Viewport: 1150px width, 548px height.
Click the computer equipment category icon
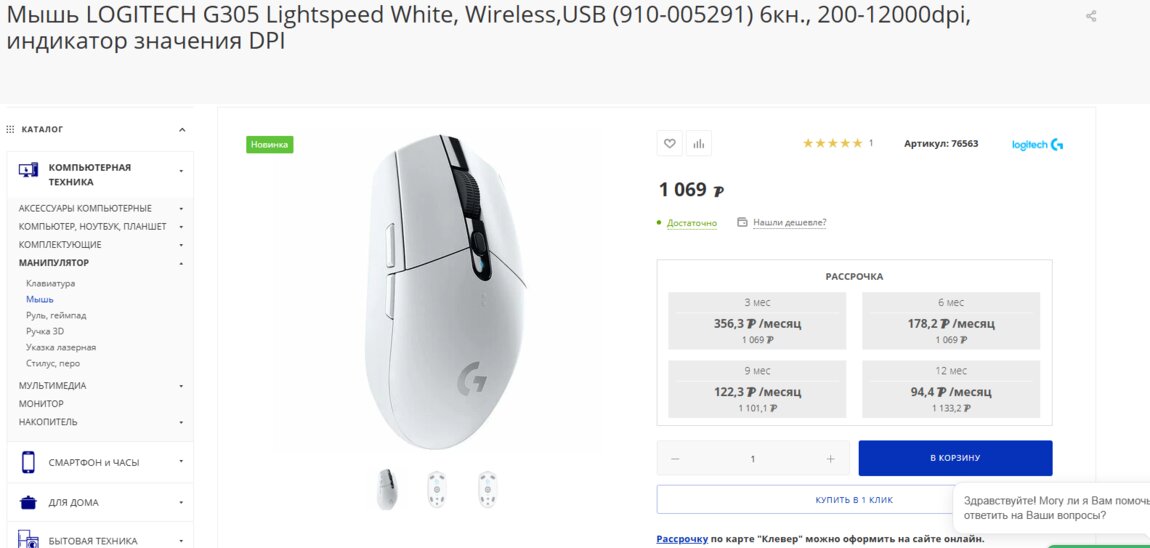coord(28,170)
